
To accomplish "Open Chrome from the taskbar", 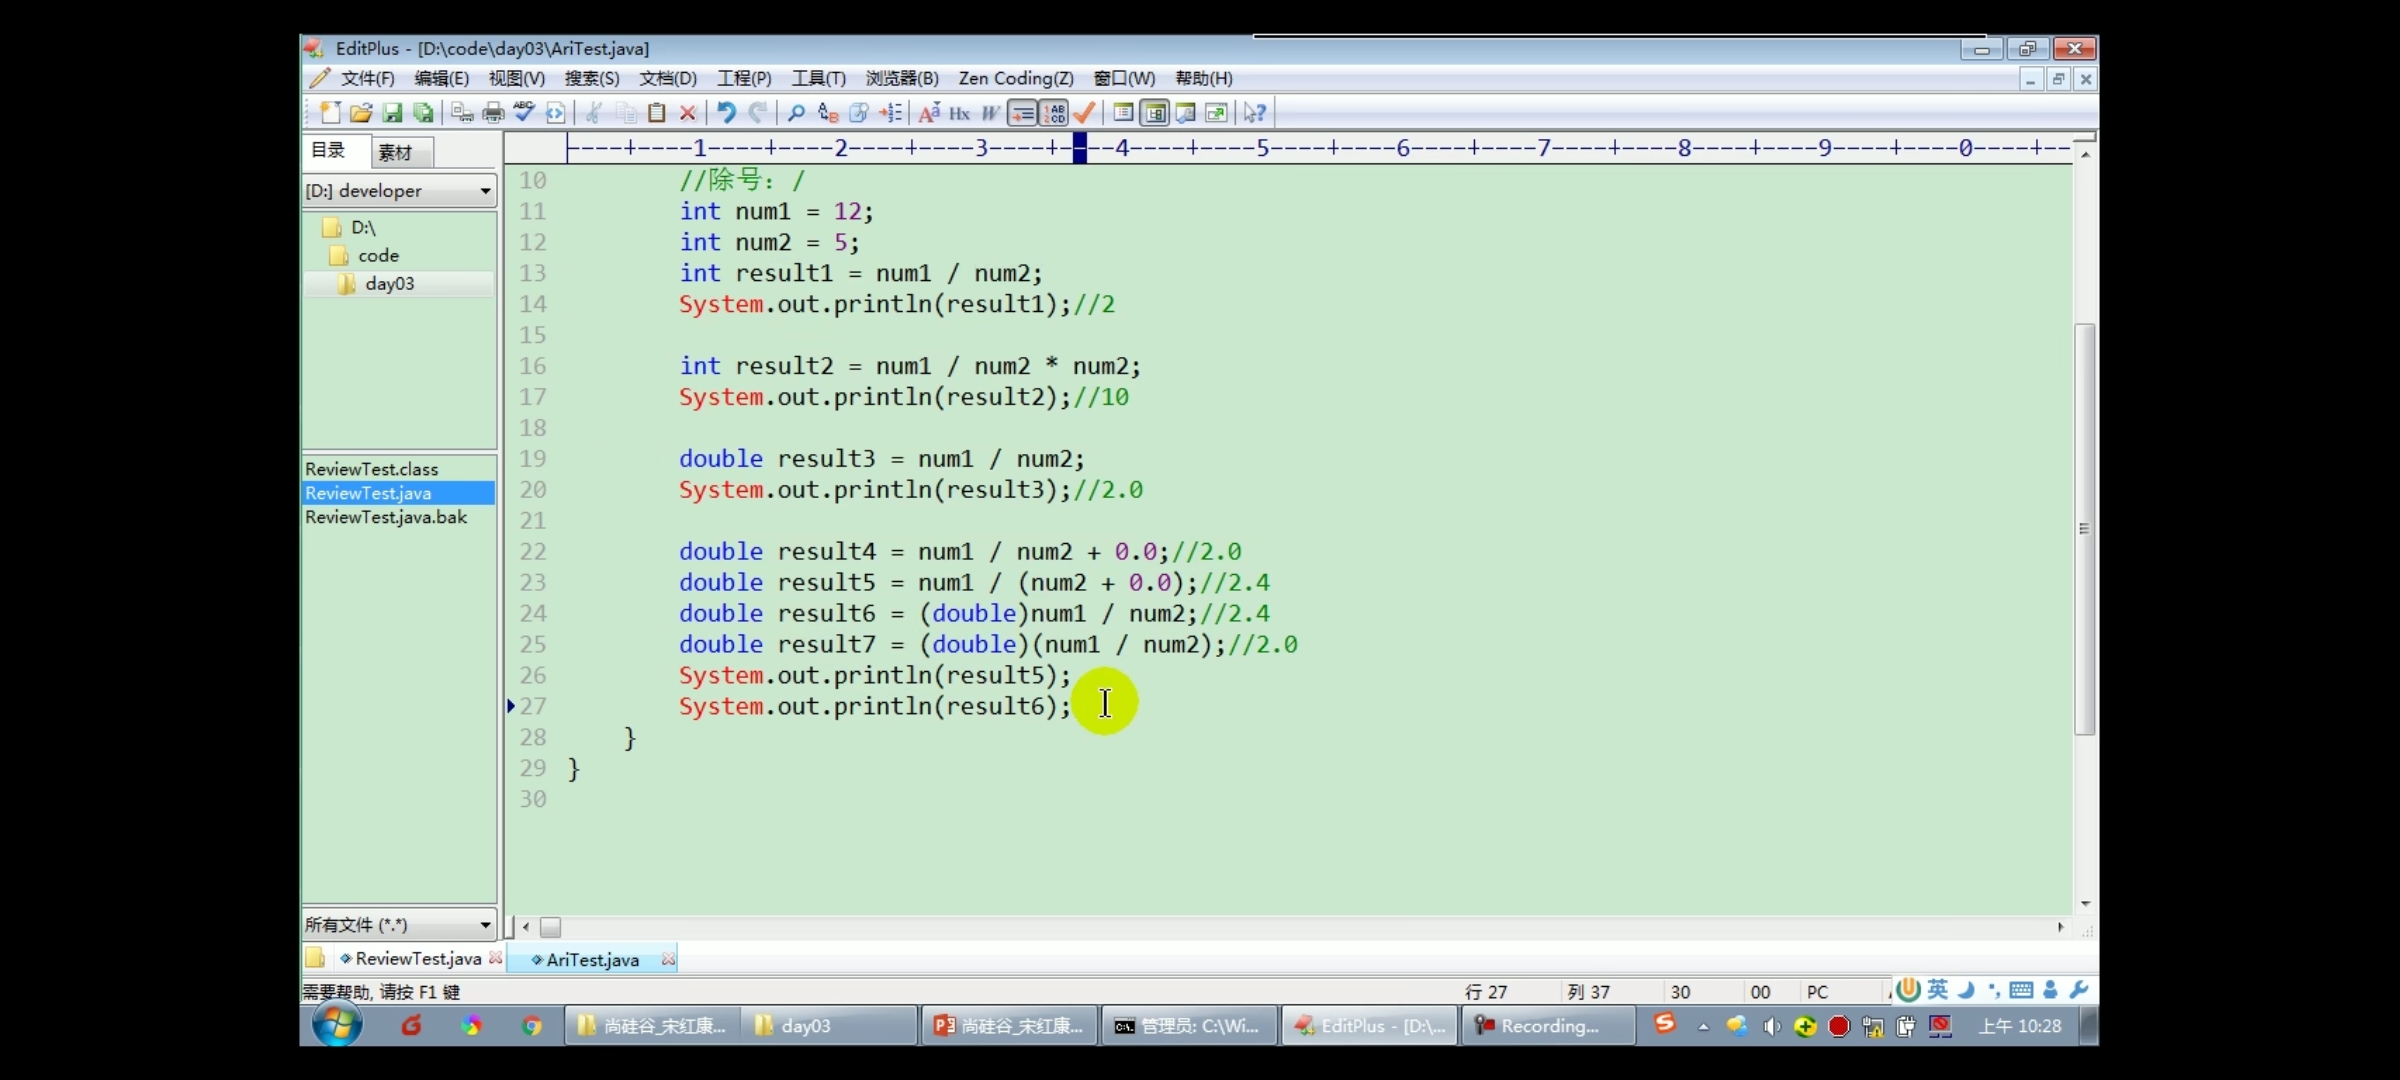I will [x=531, y=1026].
